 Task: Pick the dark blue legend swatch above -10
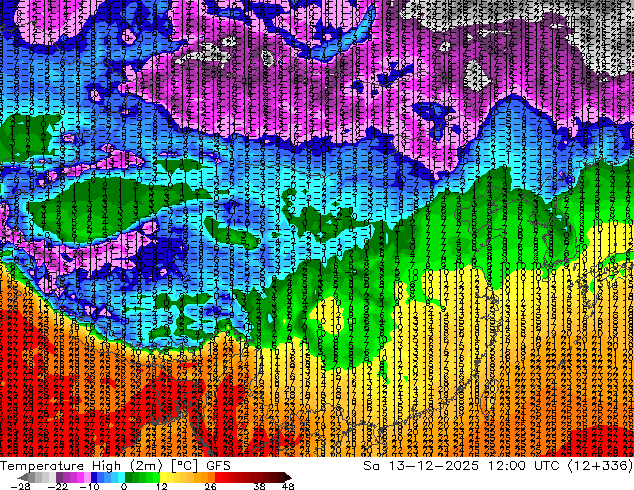(94, 477)
